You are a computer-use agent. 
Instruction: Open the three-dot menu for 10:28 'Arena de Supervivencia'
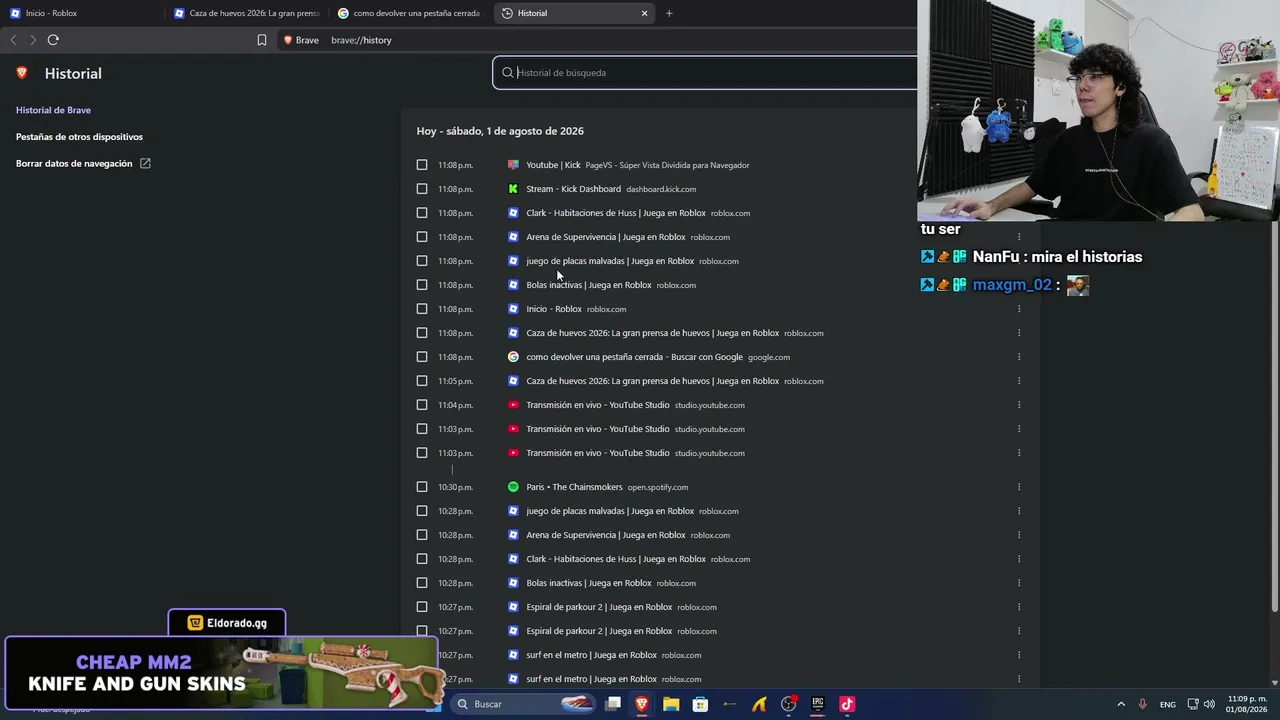1019,535
